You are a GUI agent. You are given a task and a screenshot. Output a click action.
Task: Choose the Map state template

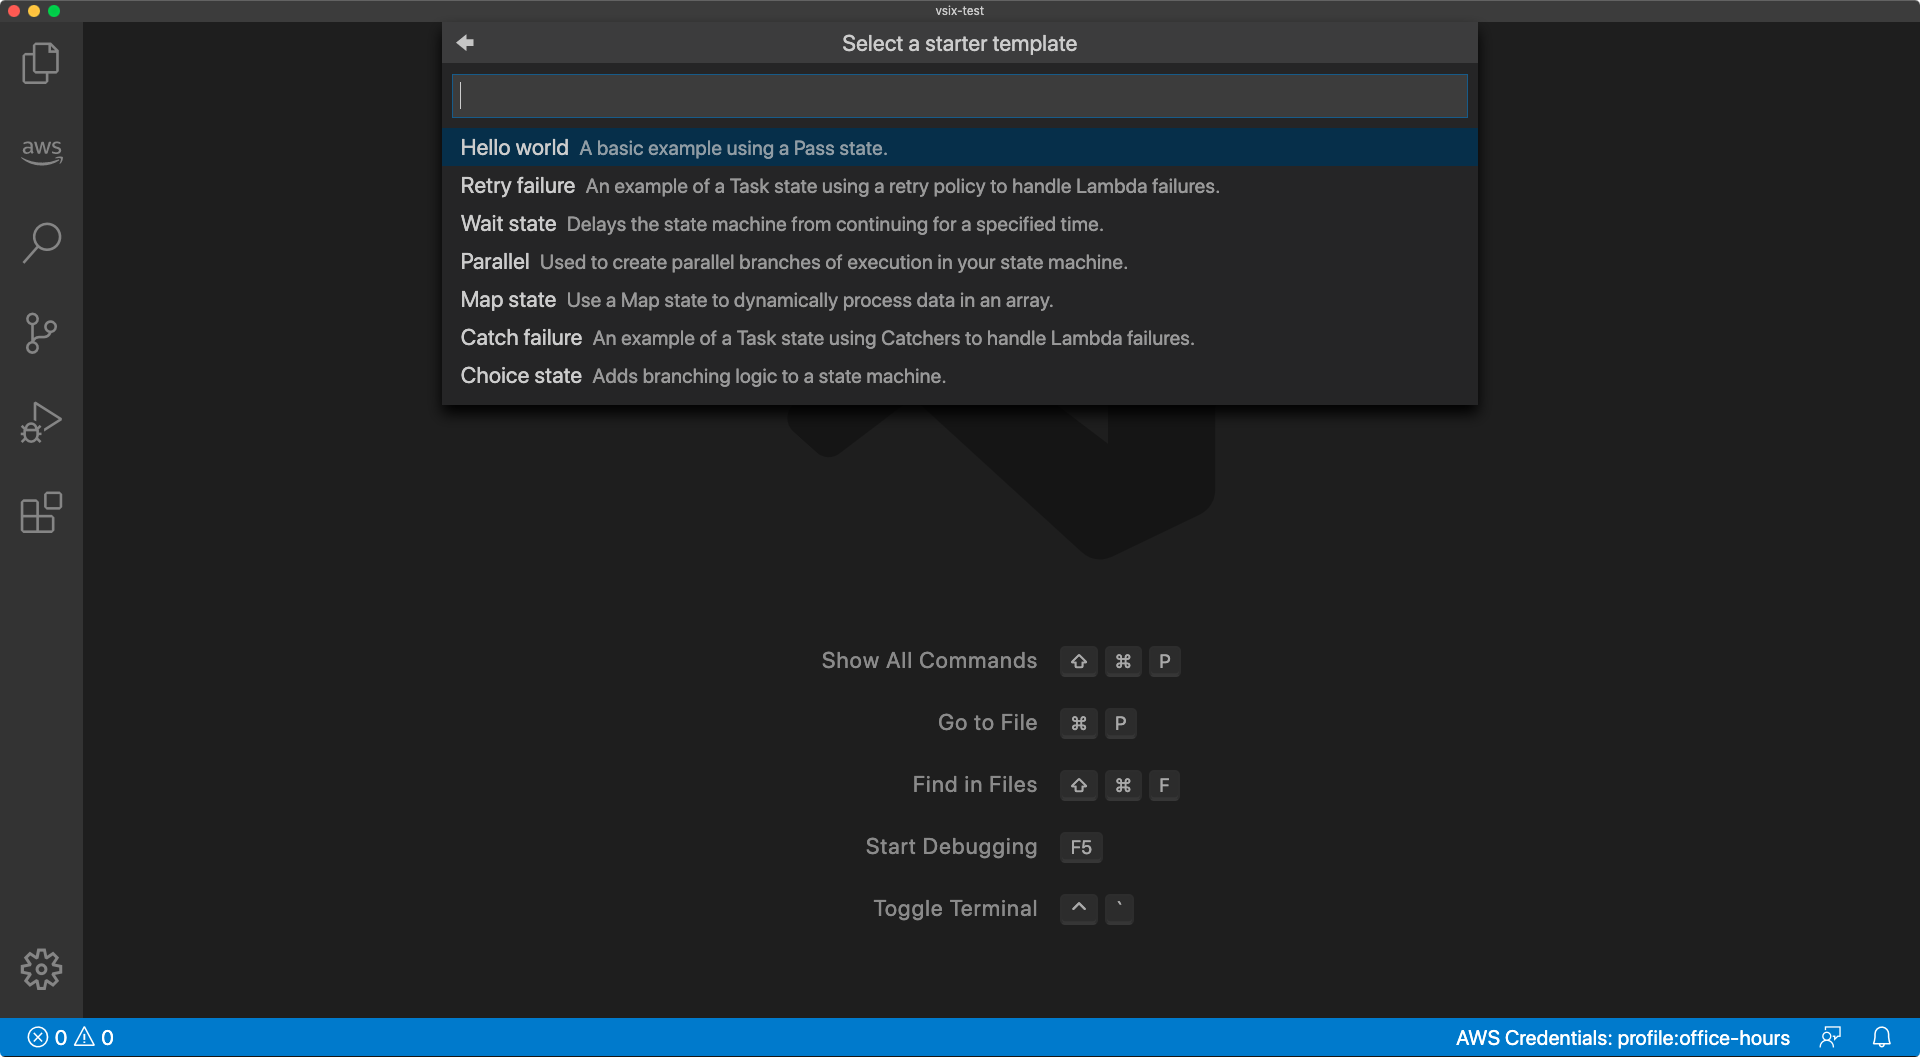pyautogui.click(x=960, y=300)
